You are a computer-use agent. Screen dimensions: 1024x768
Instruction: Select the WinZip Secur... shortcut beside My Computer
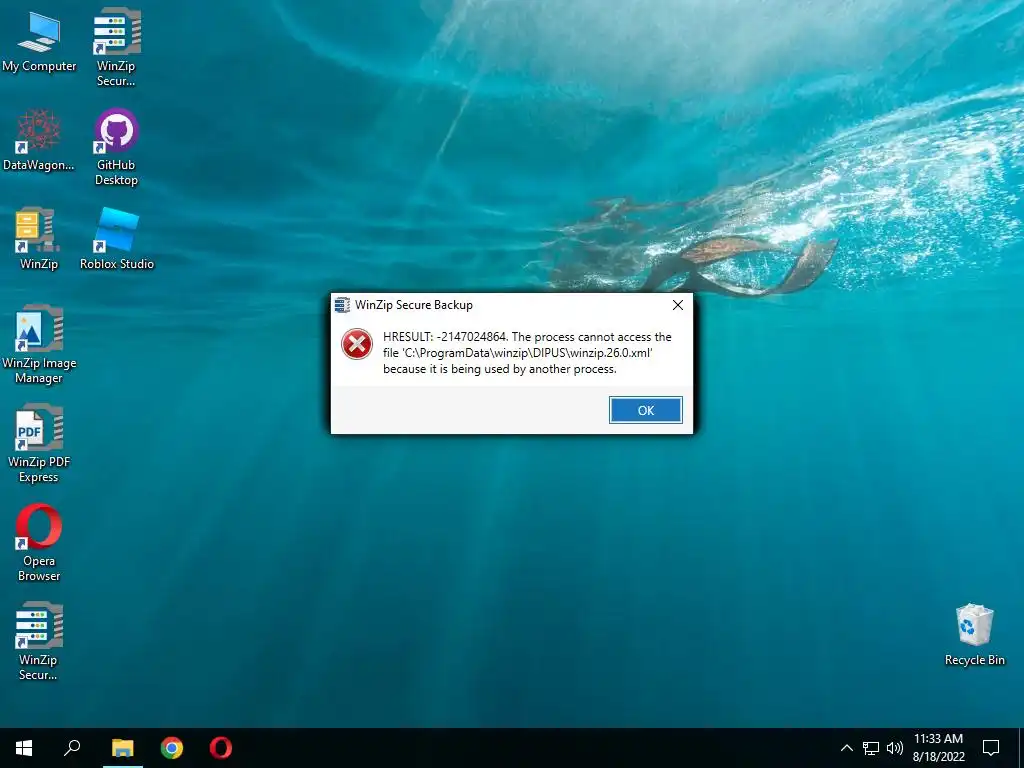(116, 47)
